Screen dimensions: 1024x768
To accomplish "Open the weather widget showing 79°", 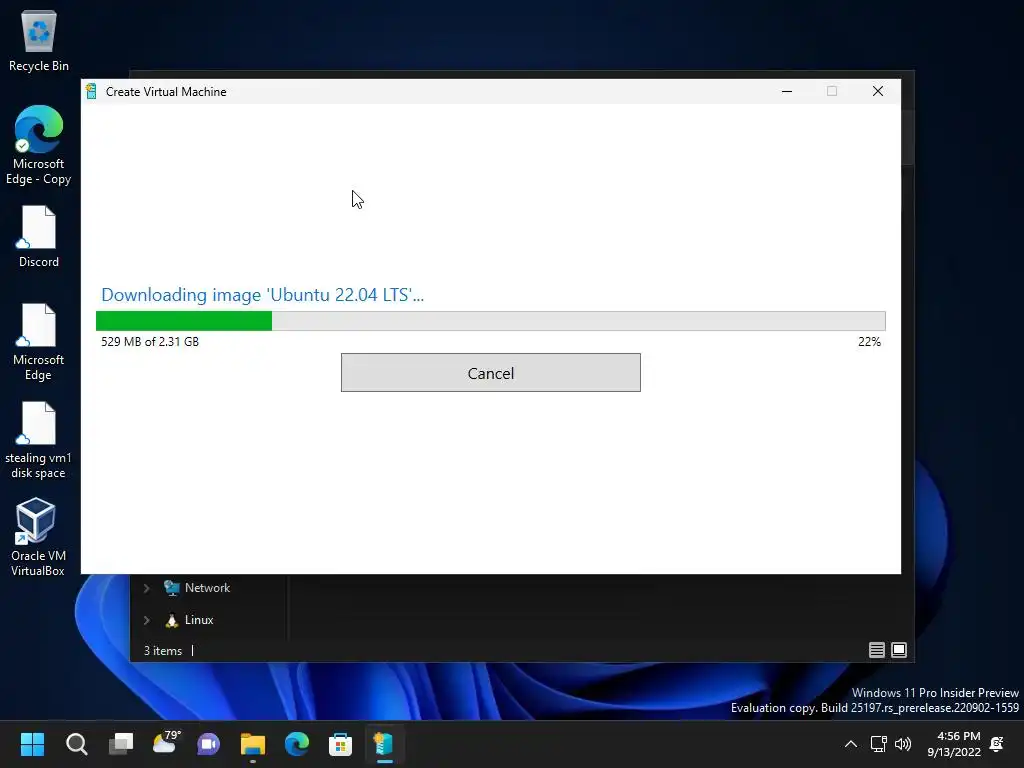I will (166, 743).
